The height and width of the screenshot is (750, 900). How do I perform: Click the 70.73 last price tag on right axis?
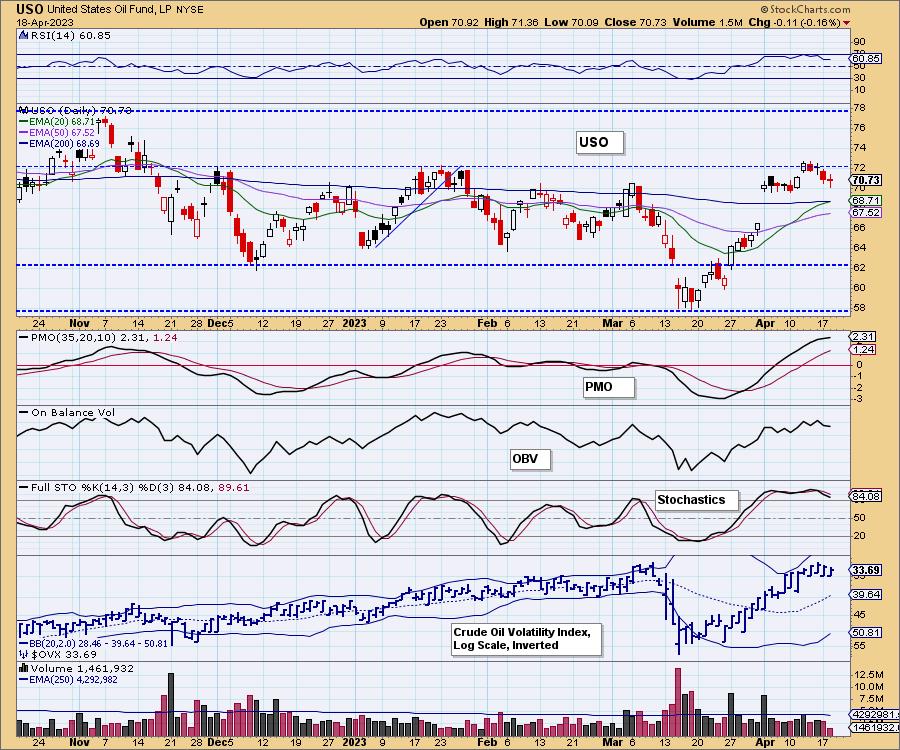(867, 180)
